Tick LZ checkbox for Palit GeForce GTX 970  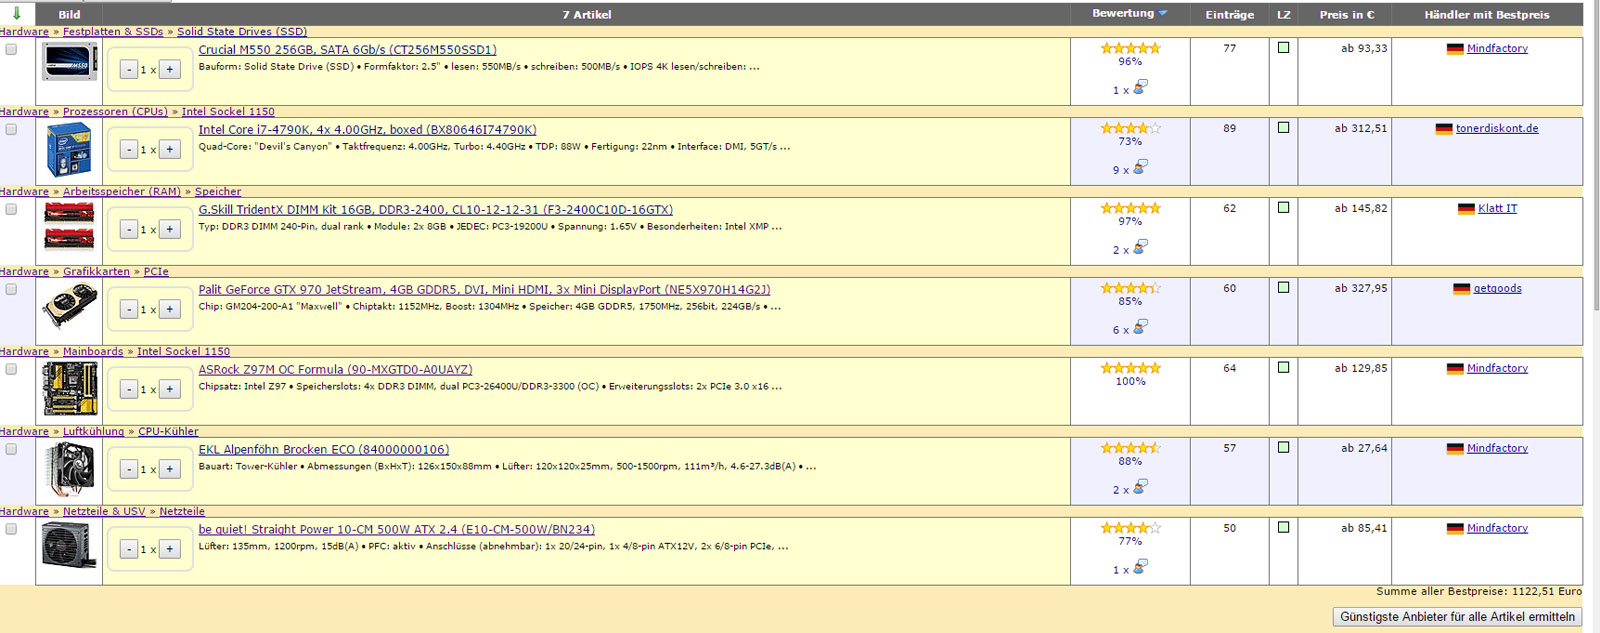coord(1284,288)
